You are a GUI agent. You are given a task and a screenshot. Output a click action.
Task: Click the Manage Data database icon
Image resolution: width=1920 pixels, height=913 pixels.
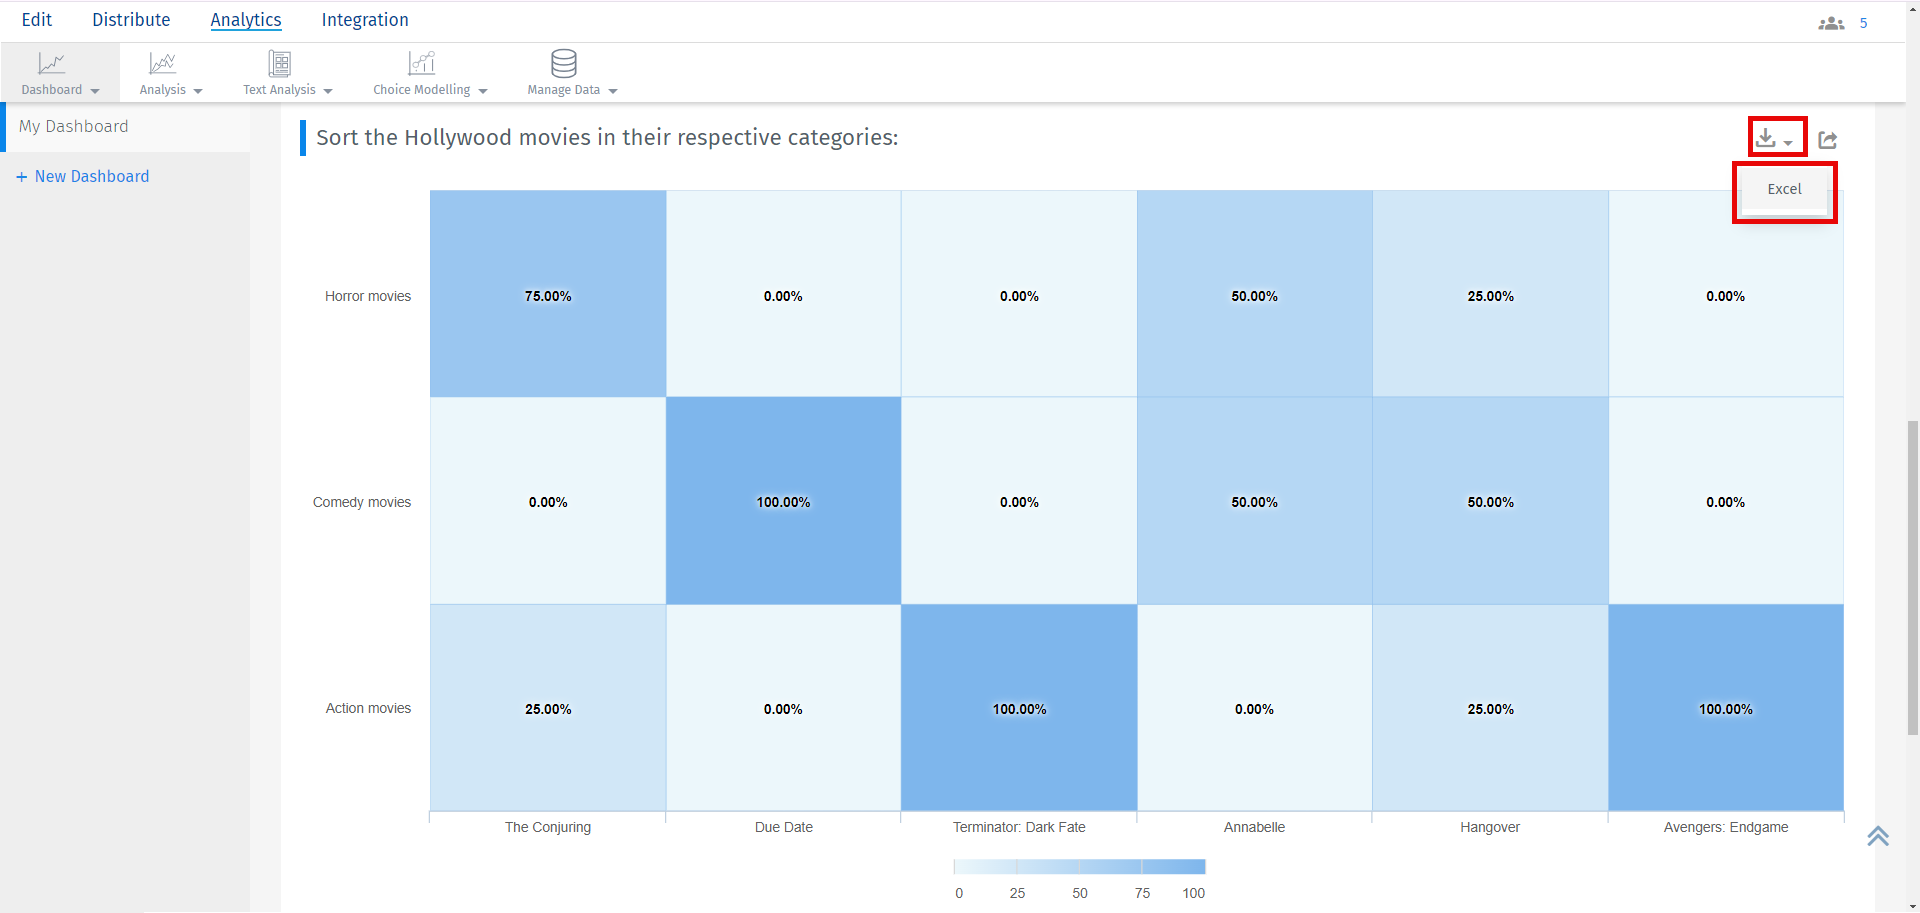564,64
